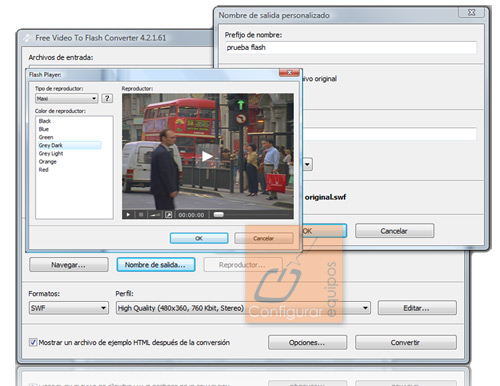Image resolution: width=500 pixels, height=386 pixels.
Task: Click the time display 00:00:00 in the player
Action: pos(191,215)
